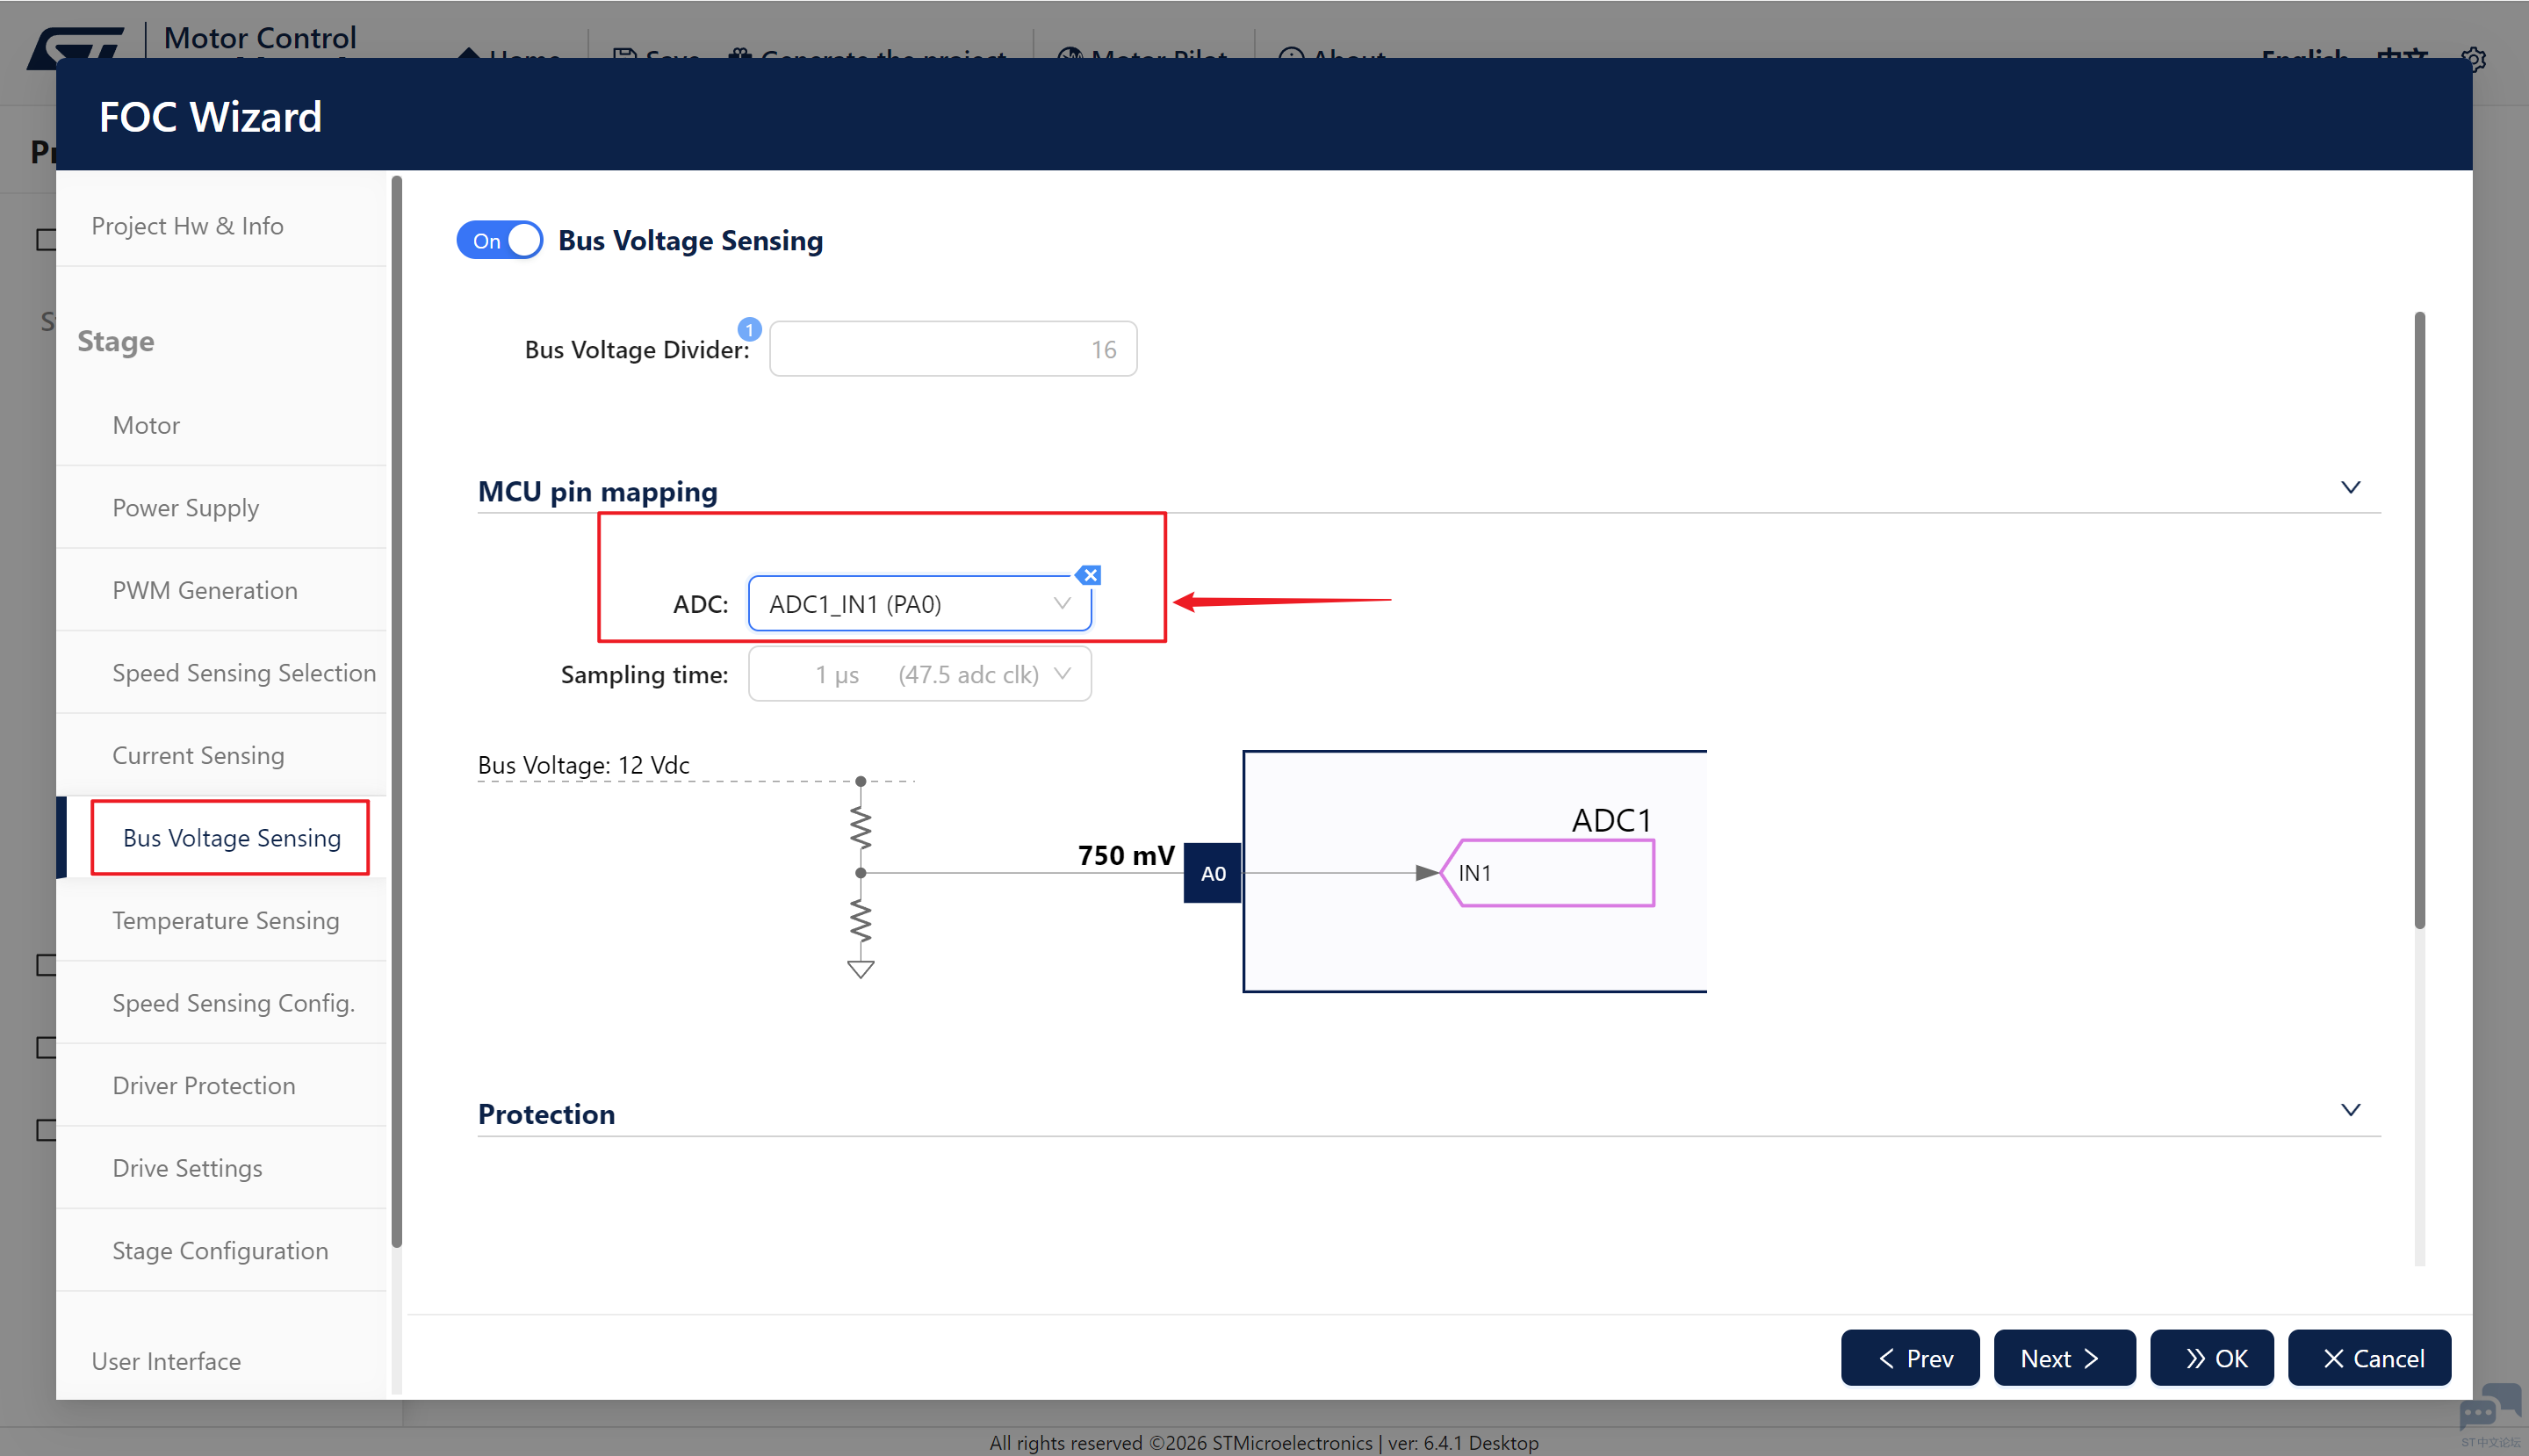Image resolution: width=2529 pixels, height=1456 pixels.
Task: Click the Next button
Action: click(2064, 1358)
